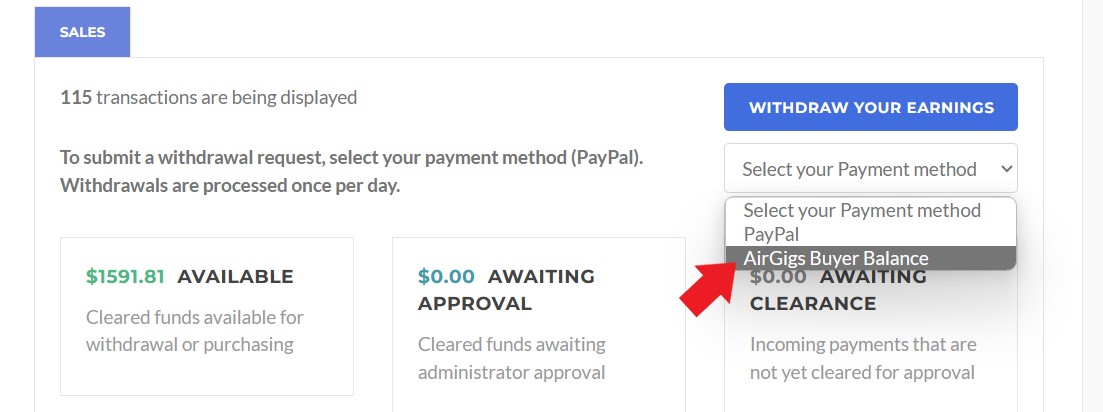Switch to the SALES tab
The width and height of the screenshot is (1103, 412).
[82, 32]
